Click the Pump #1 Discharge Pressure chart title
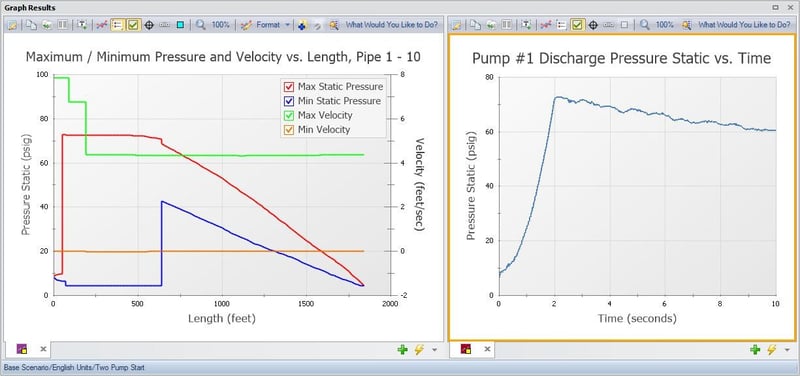800x376 pixels. pyautogui.click(x=621, y=59)
